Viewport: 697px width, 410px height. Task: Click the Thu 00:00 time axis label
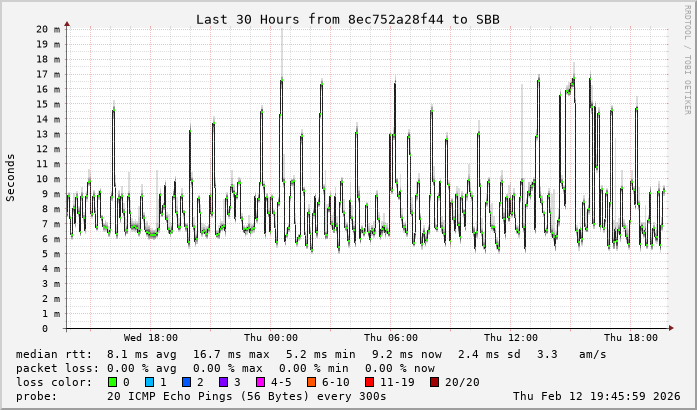[271, 338]
